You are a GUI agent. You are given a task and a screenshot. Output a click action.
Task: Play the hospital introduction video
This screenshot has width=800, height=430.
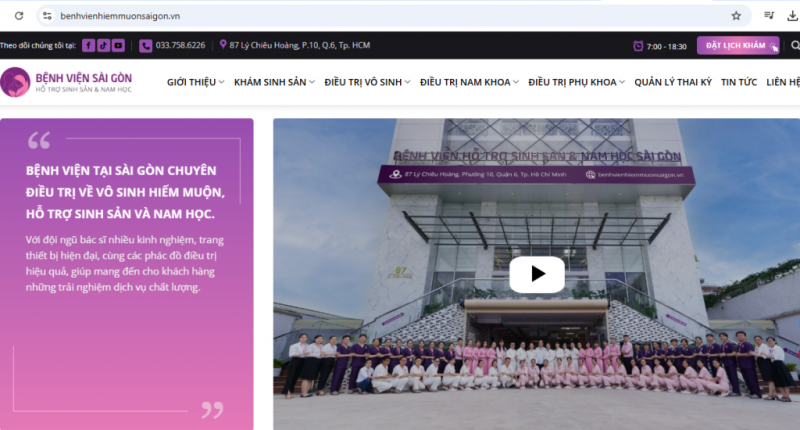537,274
